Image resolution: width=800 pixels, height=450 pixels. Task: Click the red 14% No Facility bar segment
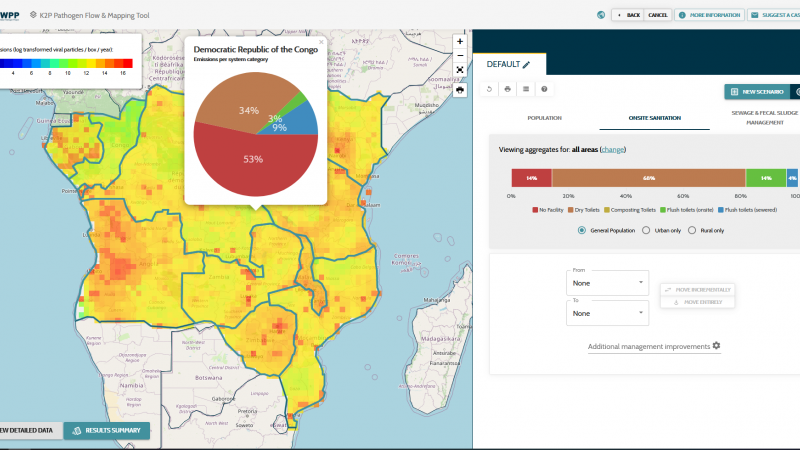532,178
